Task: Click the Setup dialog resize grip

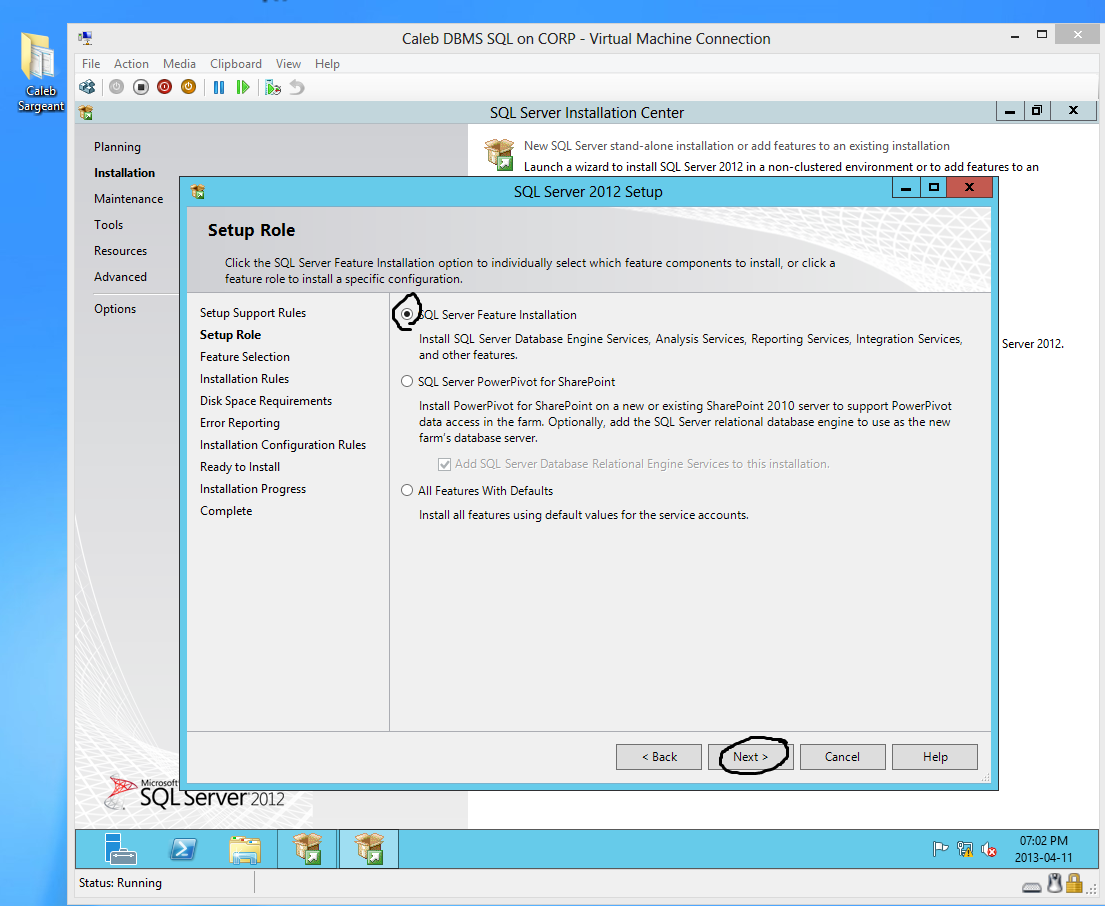Action: point(985,777)
